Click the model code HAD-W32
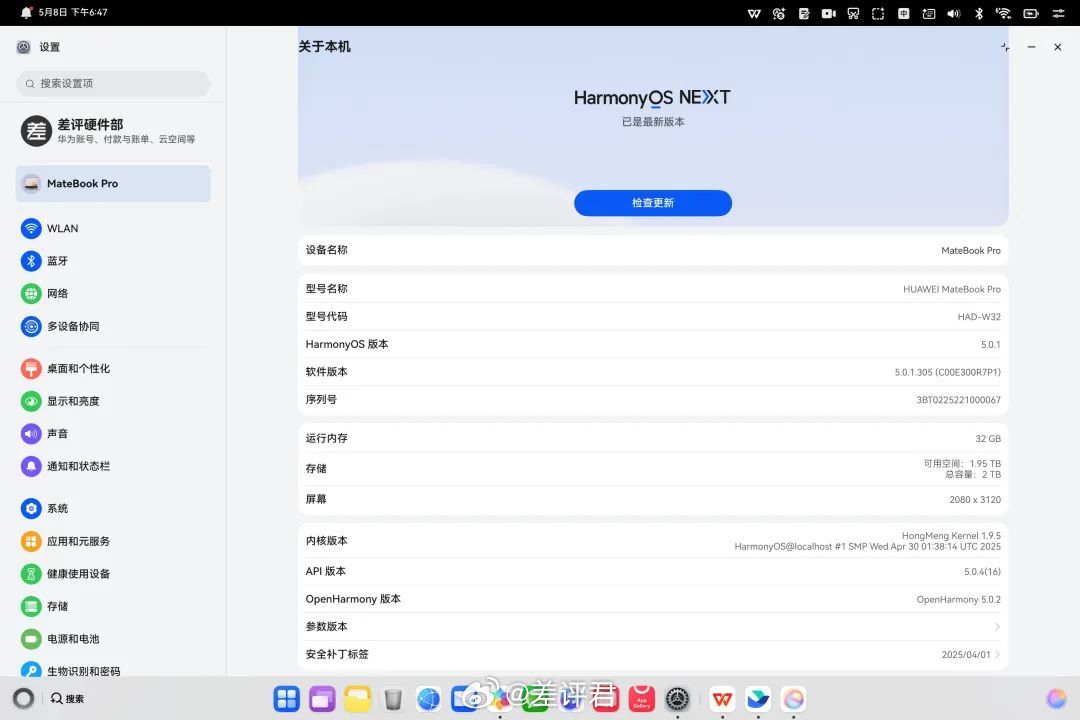Viewport: 1080px width, 720px height. coord(979,317)
